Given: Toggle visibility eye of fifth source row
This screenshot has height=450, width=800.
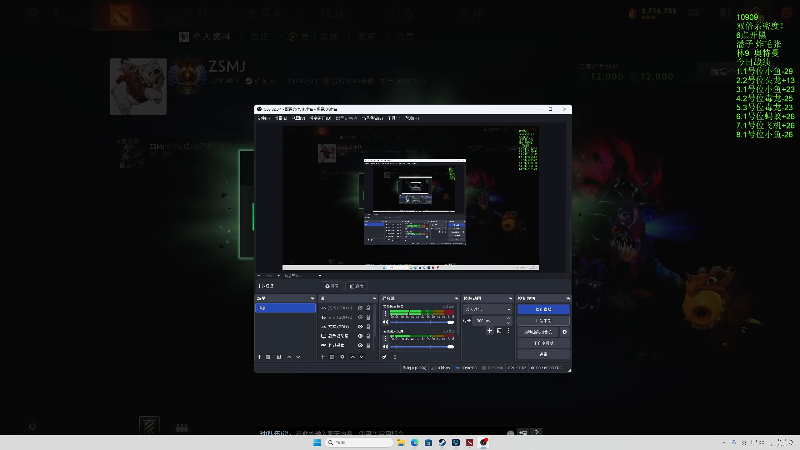Looking at the screenshot, I should coord(360,345).
